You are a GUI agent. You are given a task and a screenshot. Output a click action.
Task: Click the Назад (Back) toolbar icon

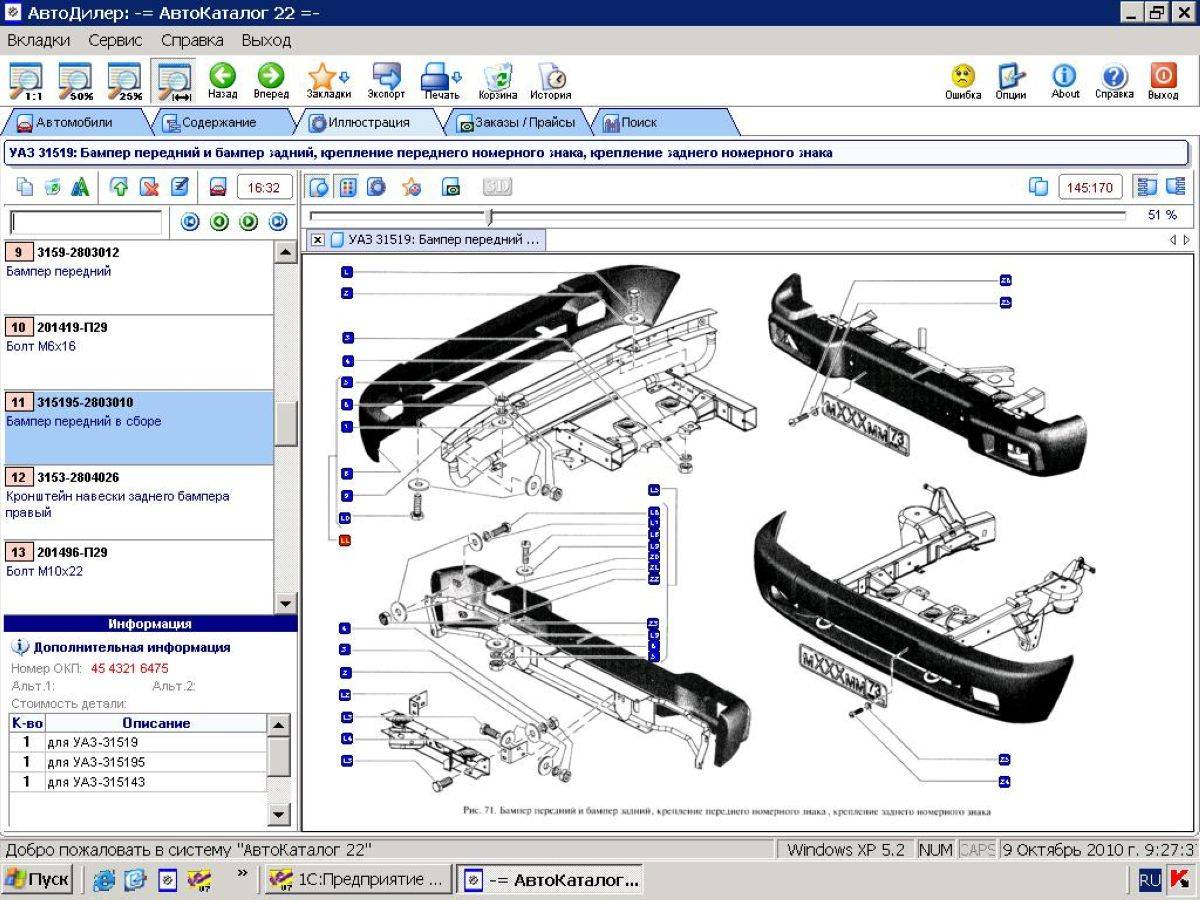222,81
